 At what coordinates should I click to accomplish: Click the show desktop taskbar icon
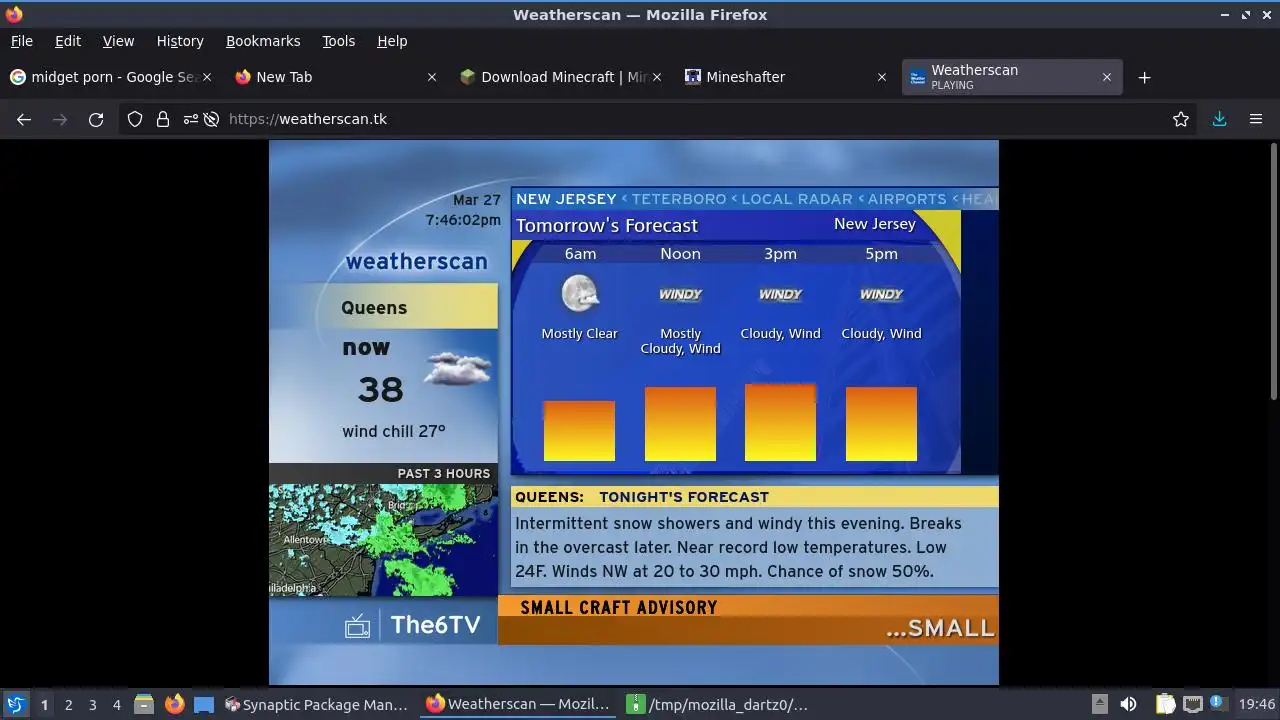pyautogui.click(x=204, y=704)
